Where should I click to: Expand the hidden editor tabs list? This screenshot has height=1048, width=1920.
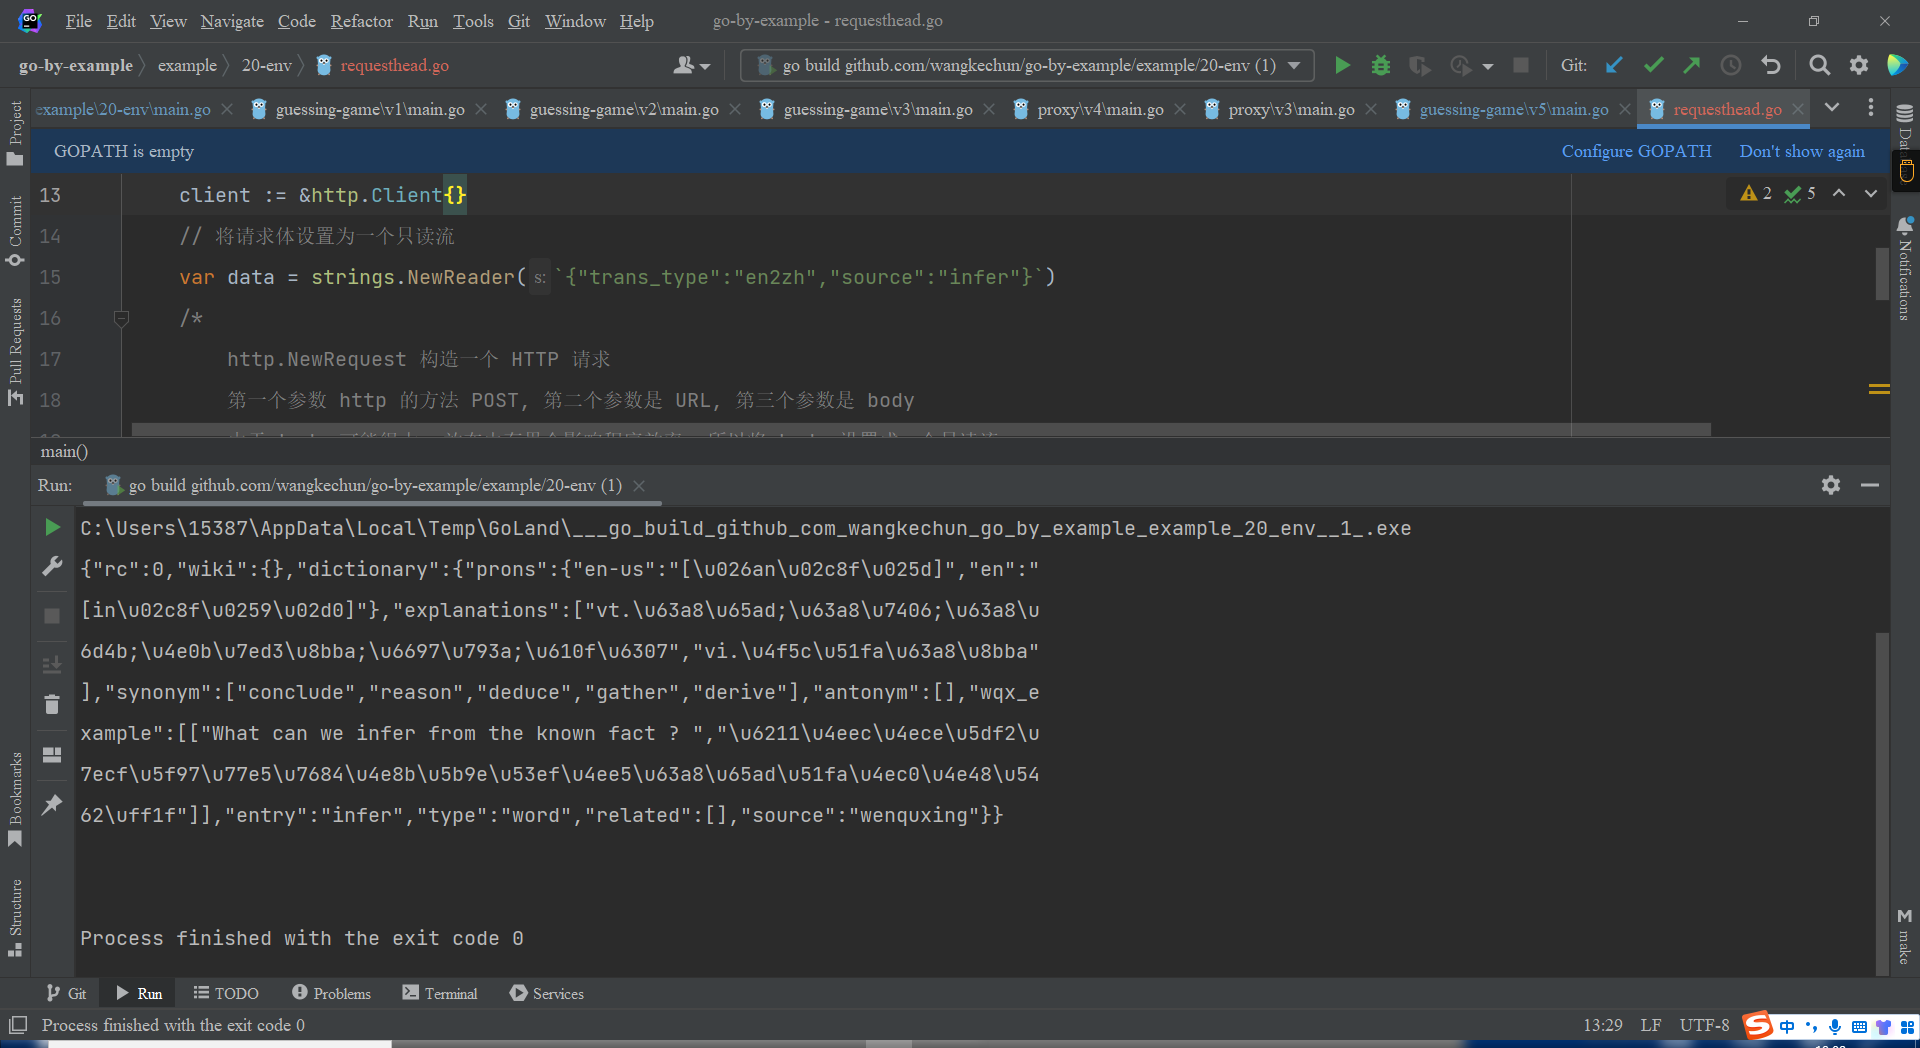[x=1832, y=108]
